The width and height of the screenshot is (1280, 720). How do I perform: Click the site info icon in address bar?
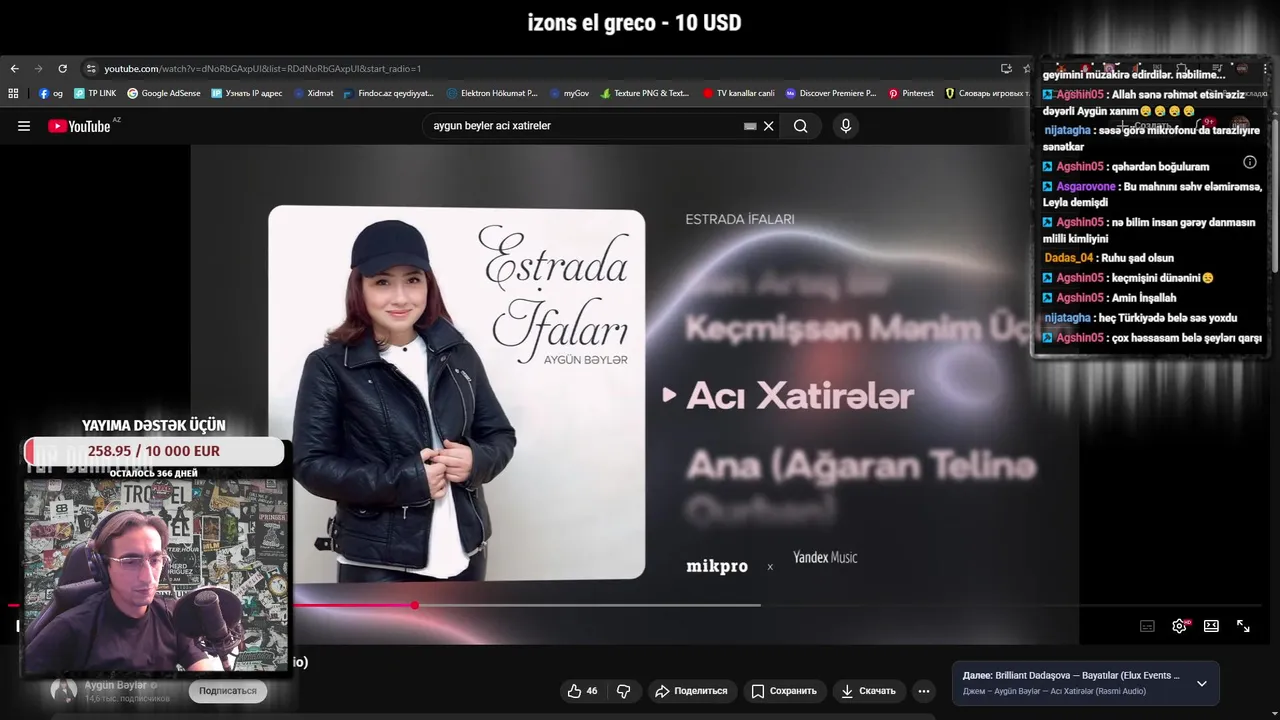91,69
